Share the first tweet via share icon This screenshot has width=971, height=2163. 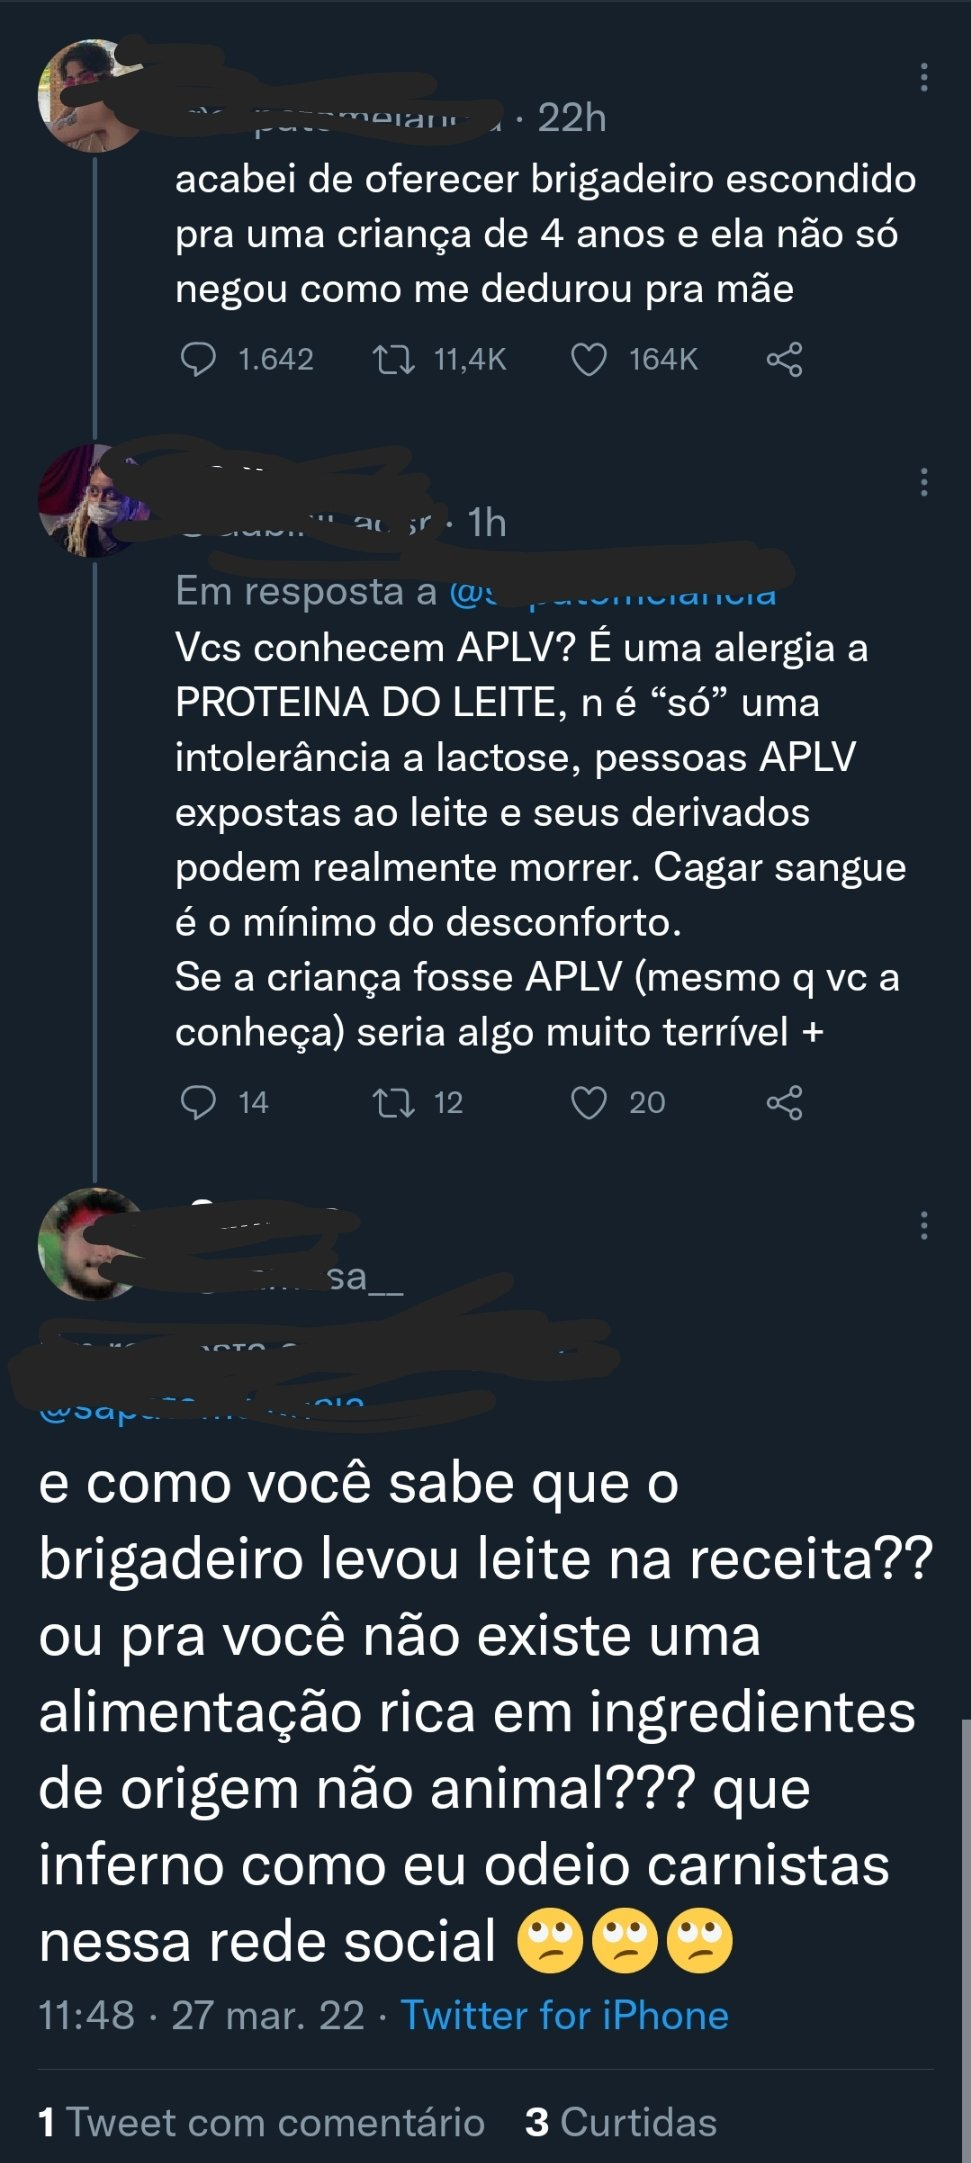point(784,359)
